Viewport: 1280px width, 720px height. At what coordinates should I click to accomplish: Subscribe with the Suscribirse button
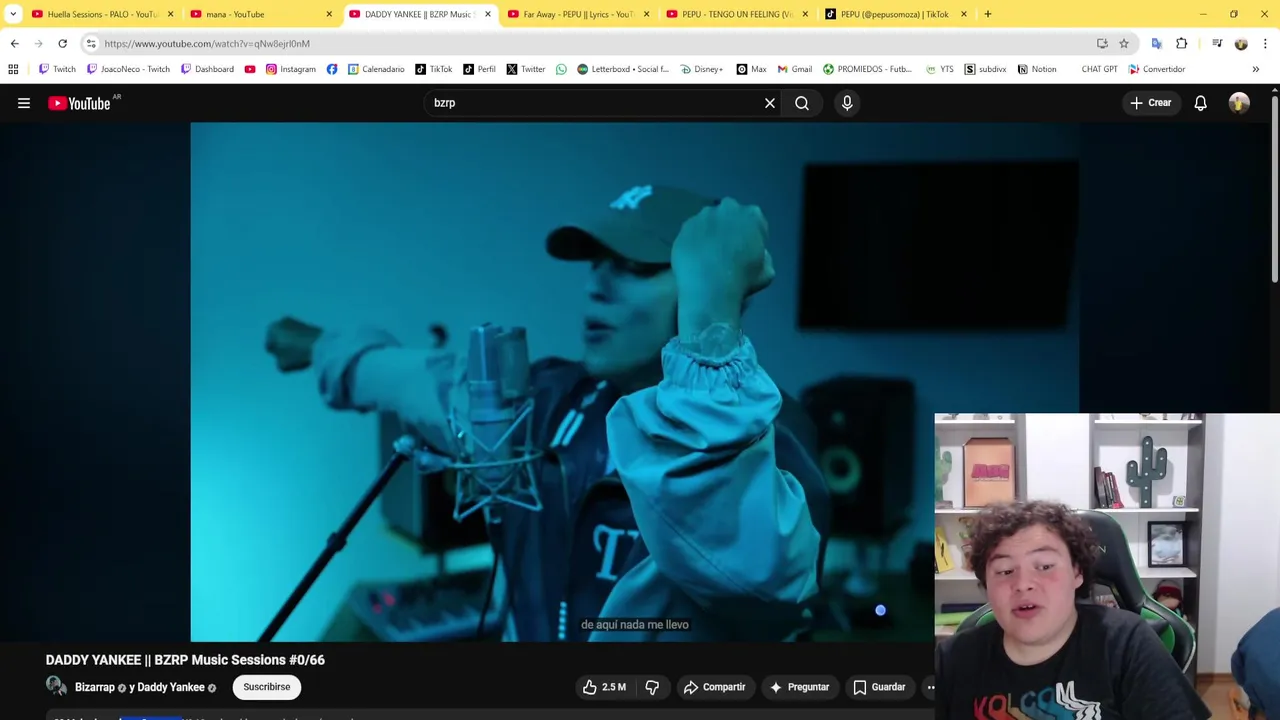point(267,687)
